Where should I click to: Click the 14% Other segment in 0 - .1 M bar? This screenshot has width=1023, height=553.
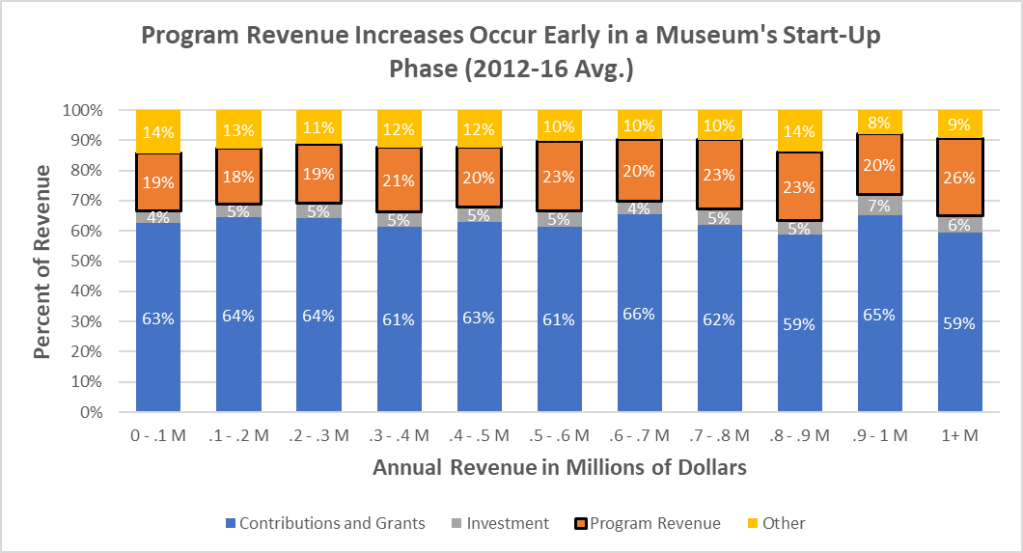click(158, 130)
